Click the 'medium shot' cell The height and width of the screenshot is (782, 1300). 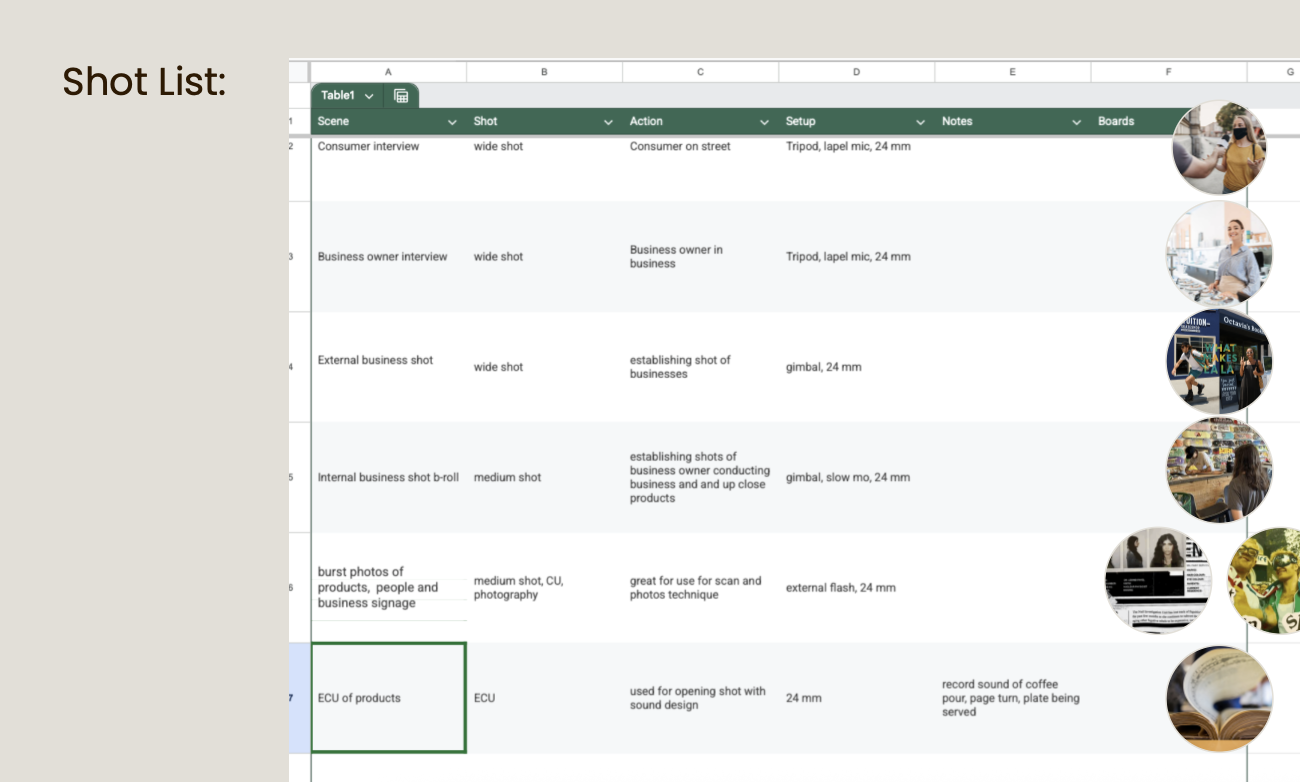pyautogui.click(x=544, y=477)
